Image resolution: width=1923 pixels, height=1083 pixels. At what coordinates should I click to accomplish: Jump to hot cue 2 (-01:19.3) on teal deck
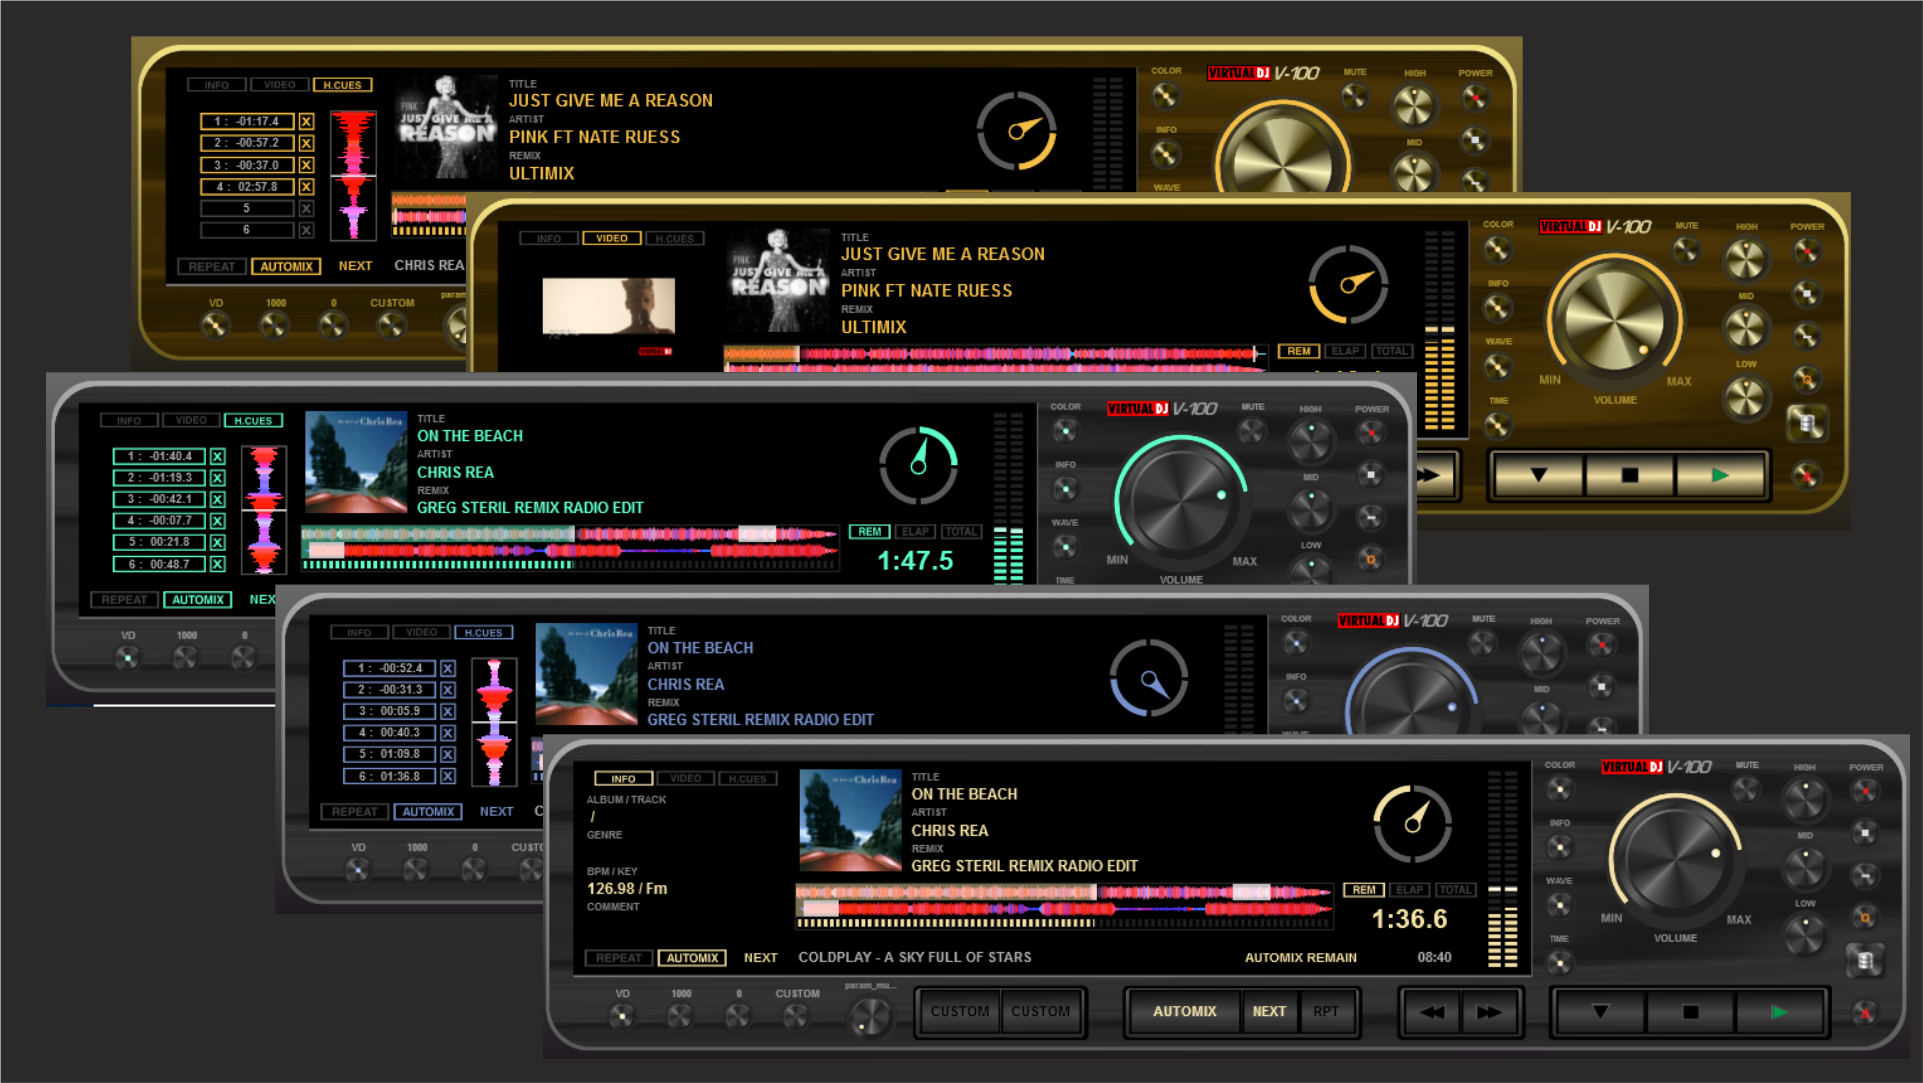click(159, 478)
